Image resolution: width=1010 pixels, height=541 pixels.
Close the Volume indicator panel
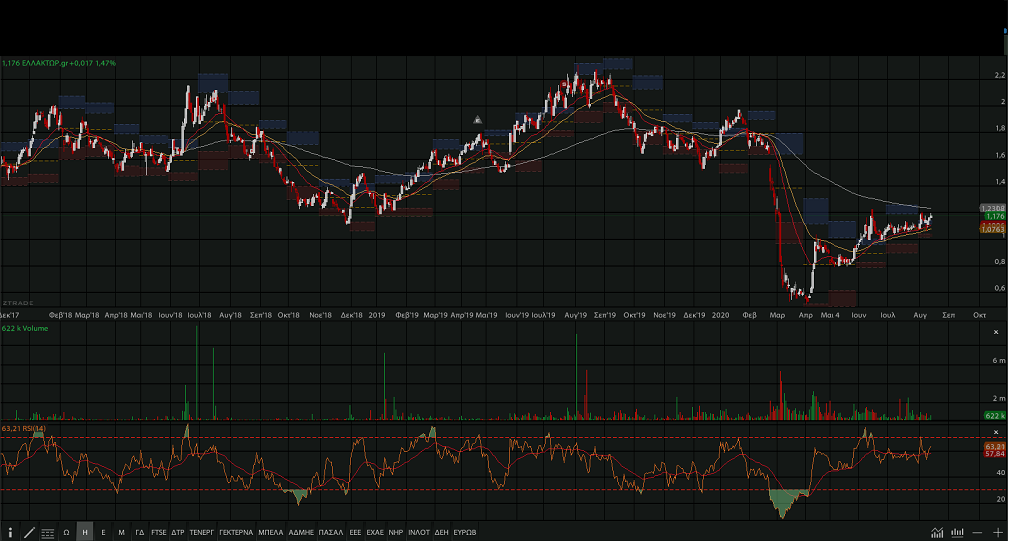pos(995,331)
